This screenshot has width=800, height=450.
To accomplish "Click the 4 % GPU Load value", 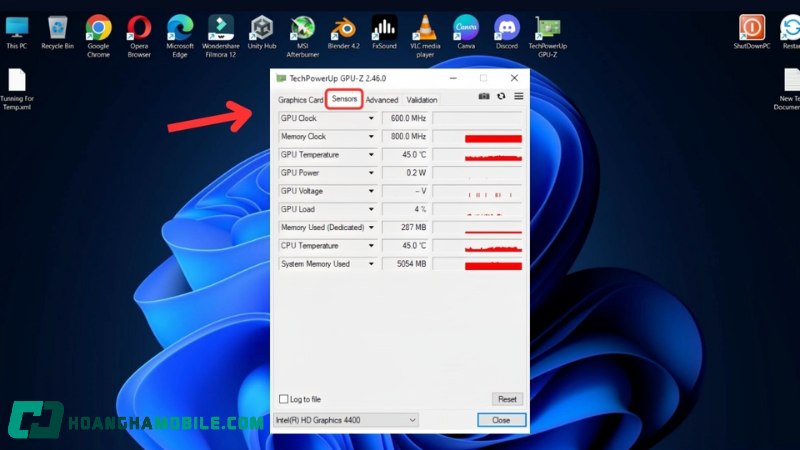I will pyautogui.click(x=406, y=209).
